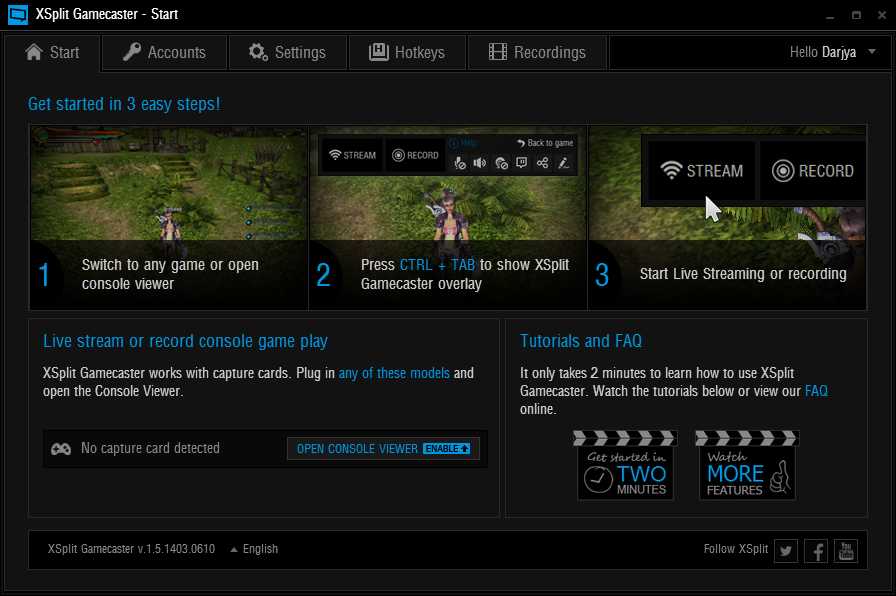Watch the 'MORE FEATURES' tutorial video
This screenshot has height=596, width=896.
(747, 466)
